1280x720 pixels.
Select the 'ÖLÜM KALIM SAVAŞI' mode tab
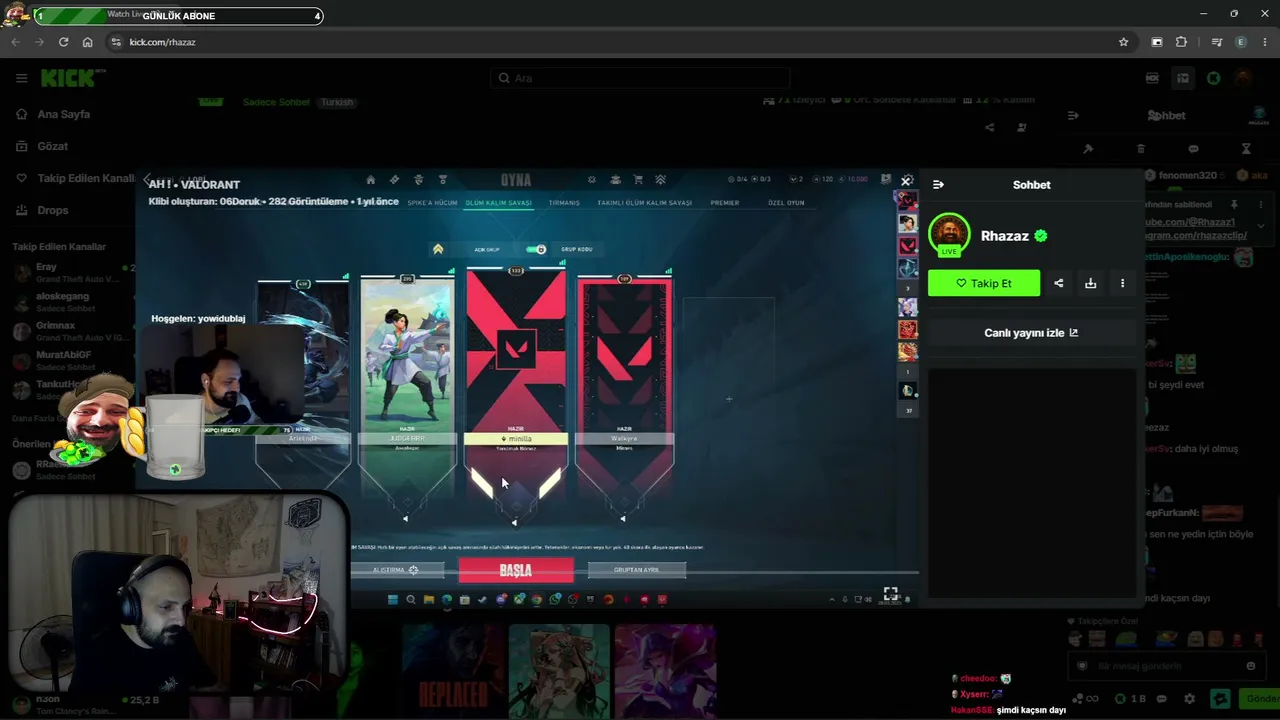(498, 203)
